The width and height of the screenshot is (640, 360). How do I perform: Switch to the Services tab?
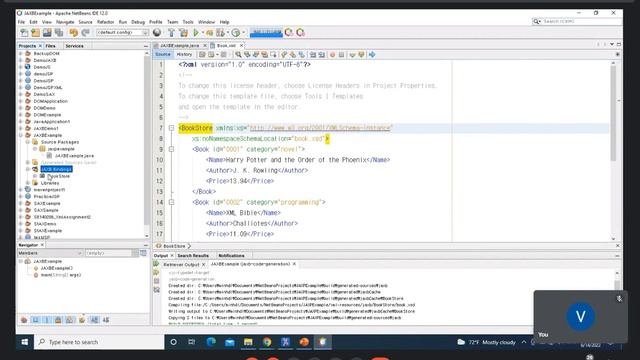(x=74, y=46)
